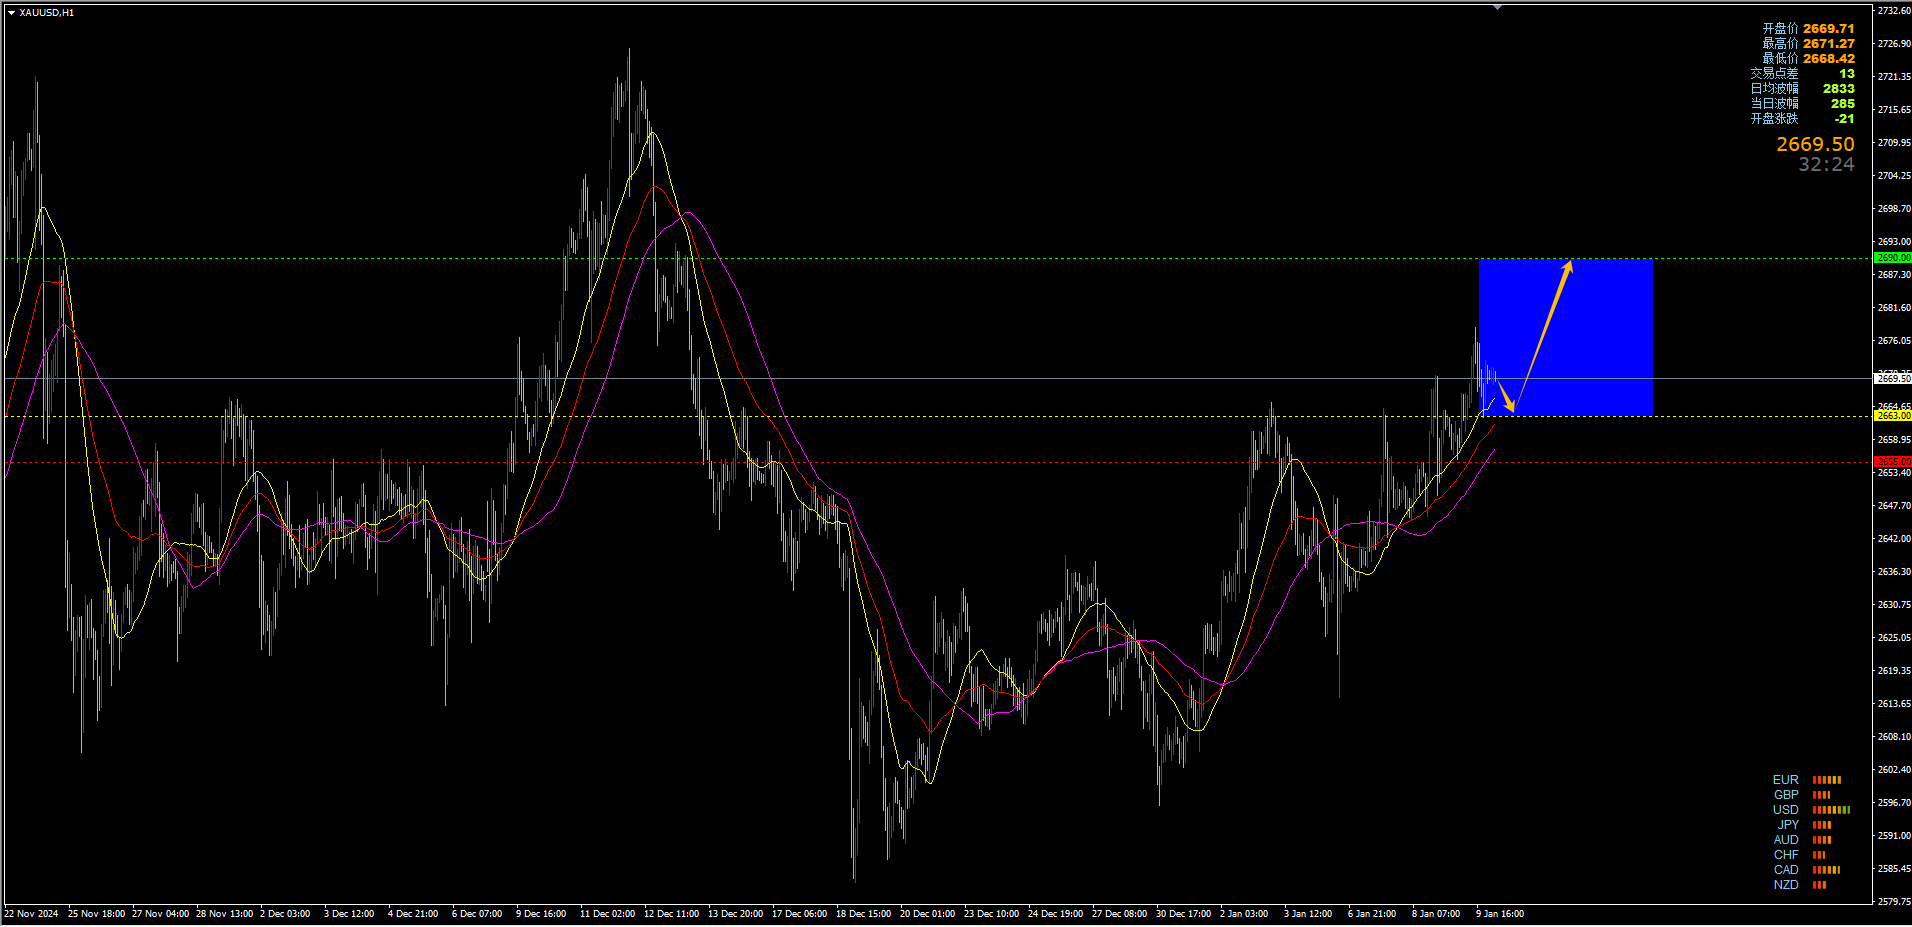The image size is (1912, 927).
Task: Click the 2732.60 price axis label
Action: click(x=1894, y=11)
